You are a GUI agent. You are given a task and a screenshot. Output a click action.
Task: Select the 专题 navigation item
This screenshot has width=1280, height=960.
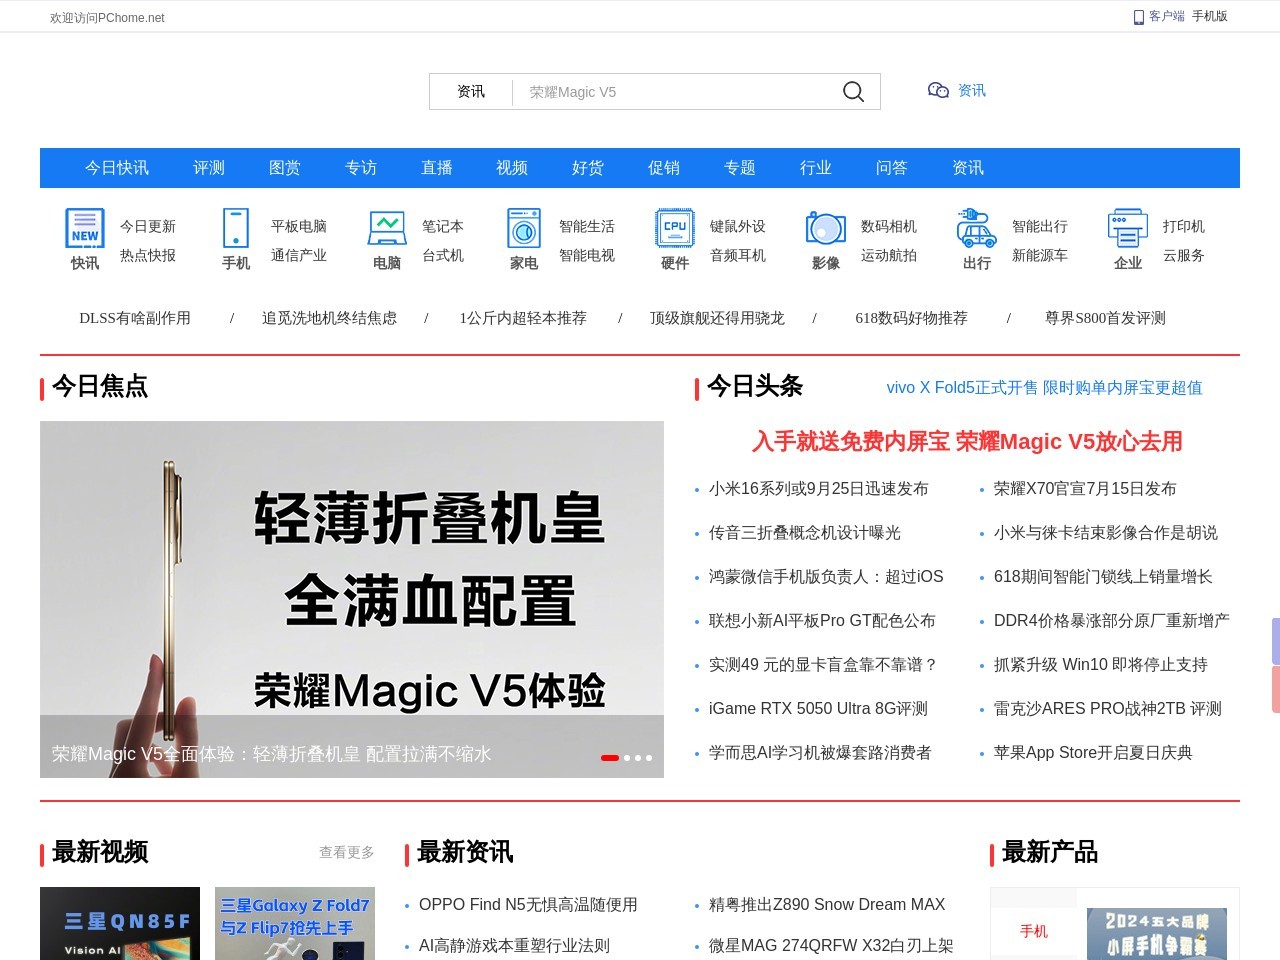740,168
